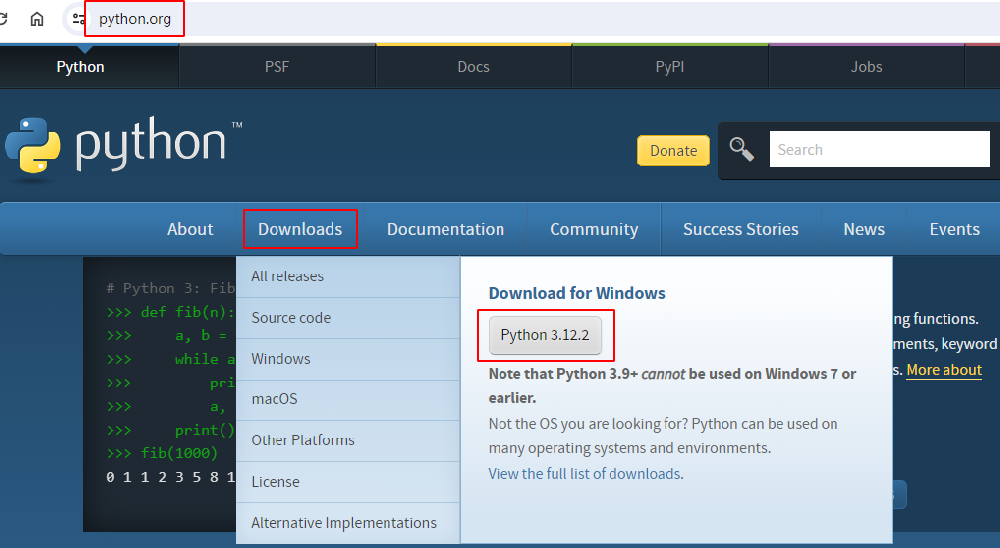Click the Search input field
Screen dimensions: 1000x548
pos(879,150)
